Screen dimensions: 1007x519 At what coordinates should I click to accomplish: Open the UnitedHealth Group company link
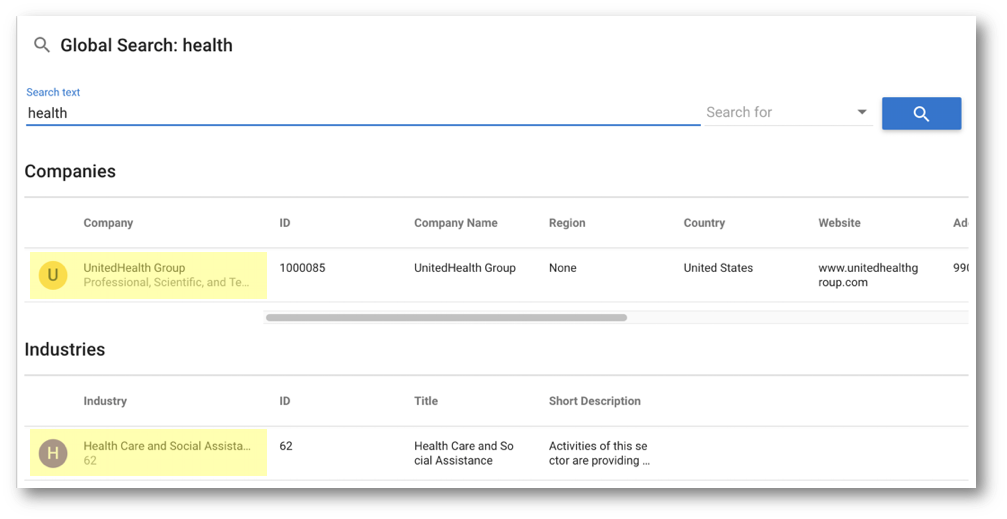134,268
